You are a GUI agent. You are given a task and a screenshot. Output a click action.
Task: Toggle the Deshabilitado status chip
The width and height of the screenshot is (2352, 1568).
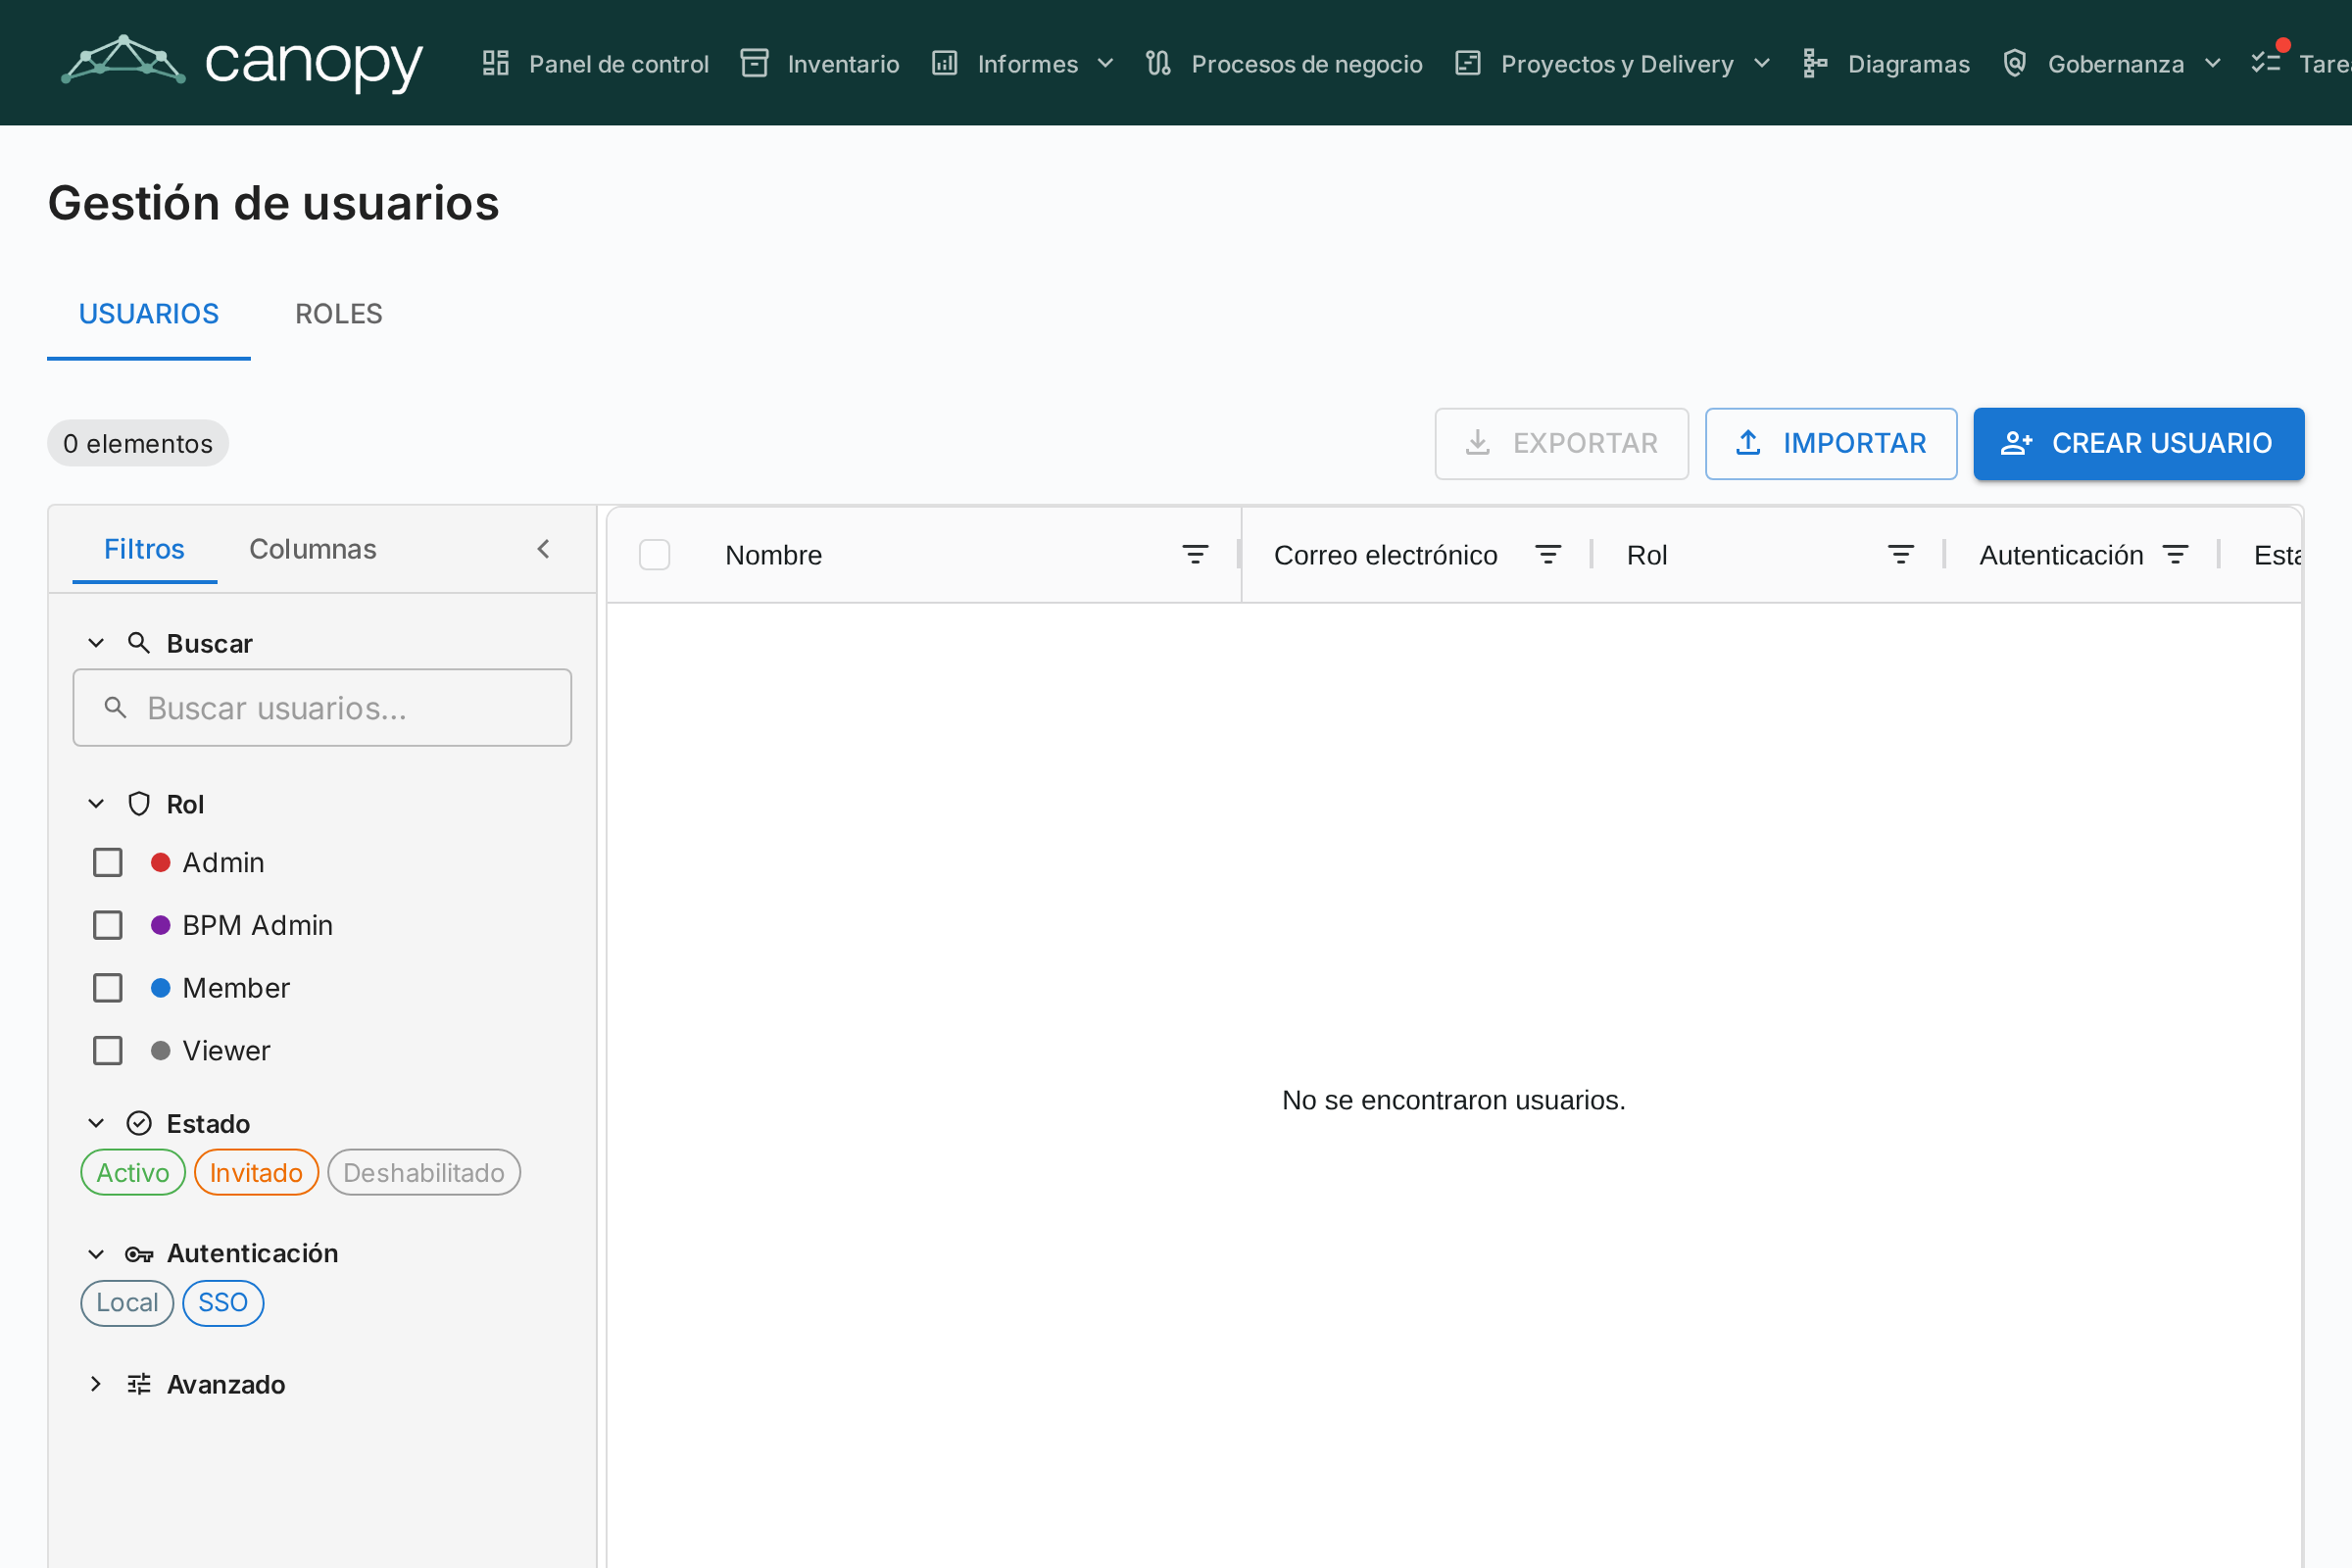(424, 1173)
